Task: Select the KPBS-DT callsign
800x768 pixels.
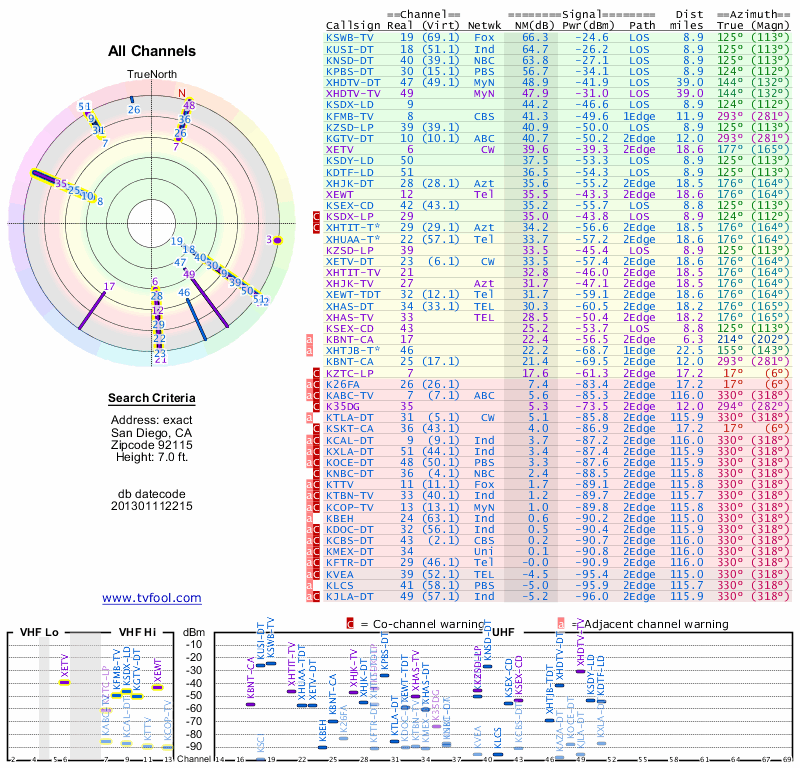Action: (x=349, y=71)
